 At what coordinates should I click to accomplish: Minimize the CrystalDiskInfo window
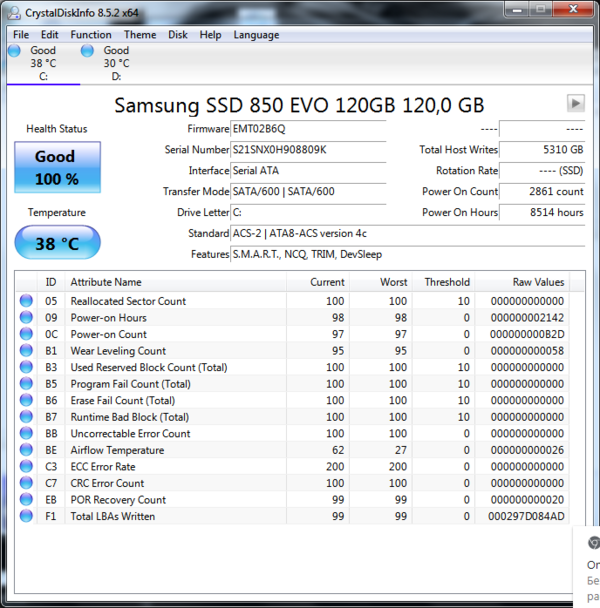click(517, 10)
